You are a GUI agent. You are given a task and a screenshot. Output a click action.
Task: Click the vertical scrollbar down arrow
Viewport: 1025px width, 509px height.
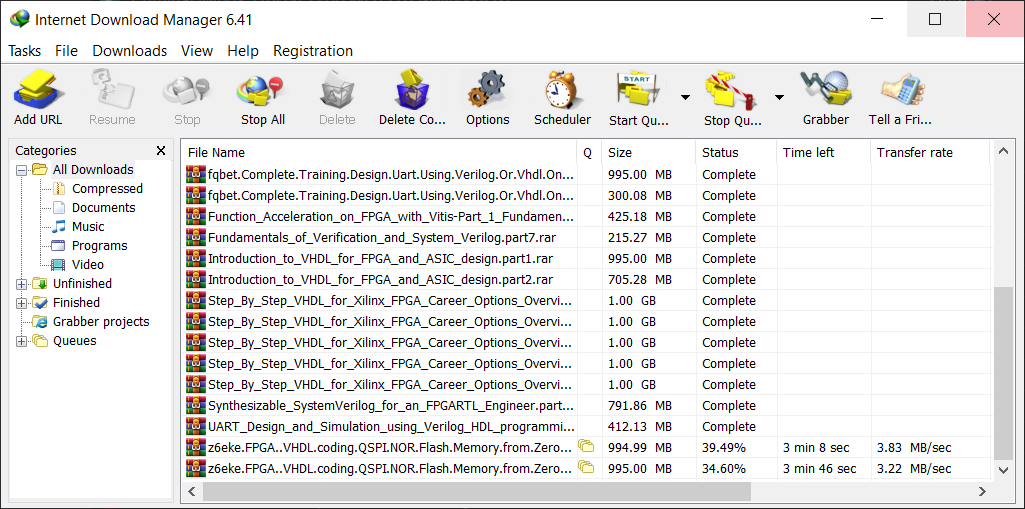coord(1003,470)
